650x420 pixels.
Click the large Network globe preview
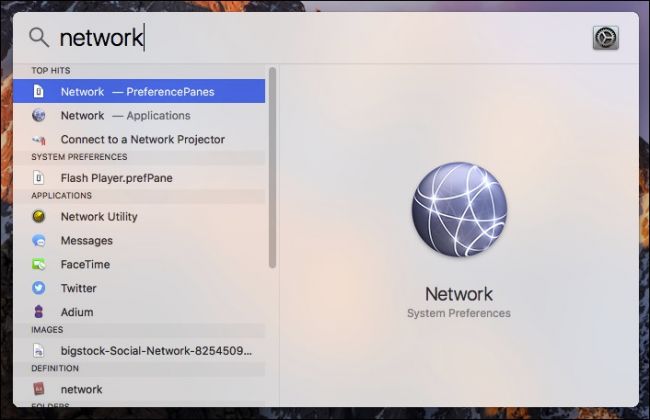[x=459, y=209]
